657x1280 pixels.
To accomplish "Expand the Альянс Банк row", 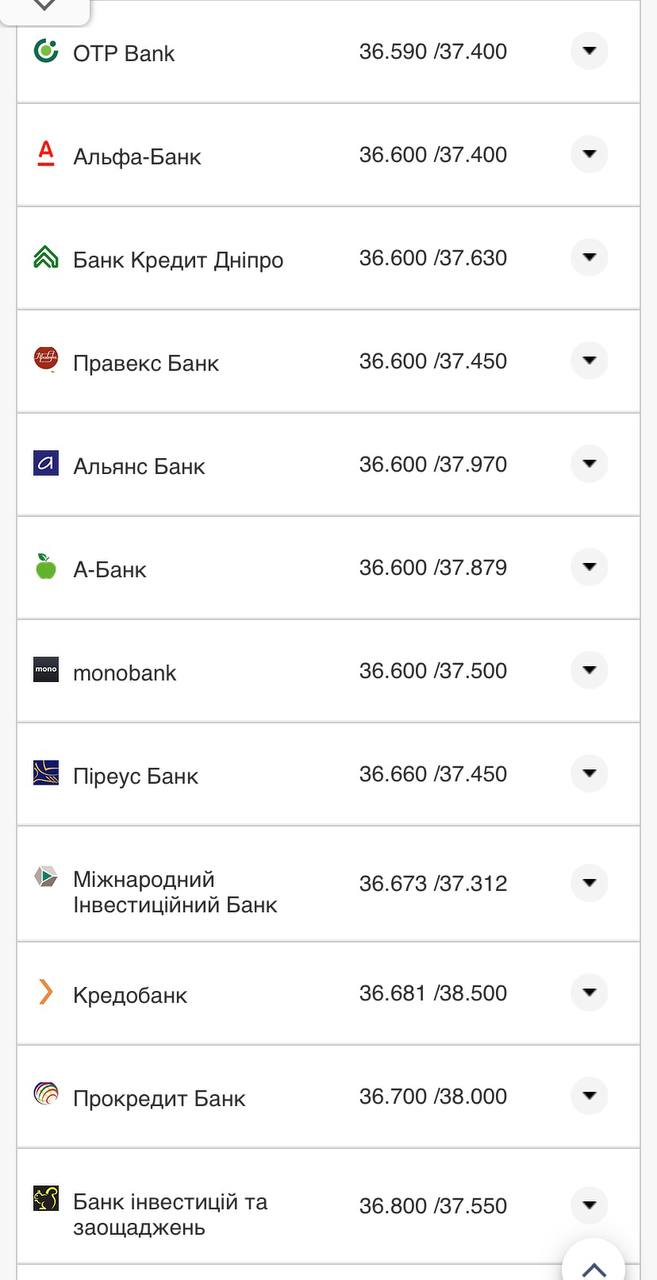I will pos(589,464).
